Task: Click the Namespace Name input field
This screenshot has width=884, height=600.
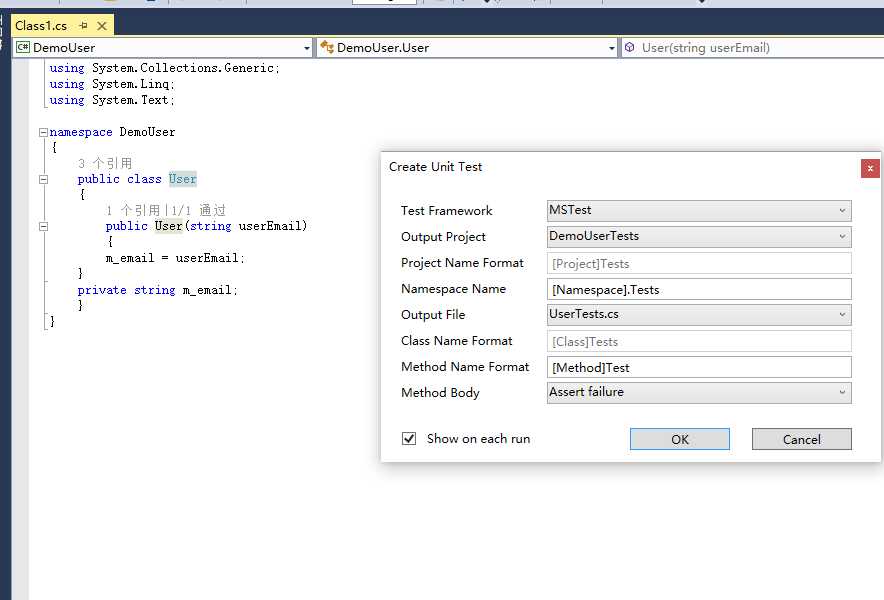Action: pos(699,289)
